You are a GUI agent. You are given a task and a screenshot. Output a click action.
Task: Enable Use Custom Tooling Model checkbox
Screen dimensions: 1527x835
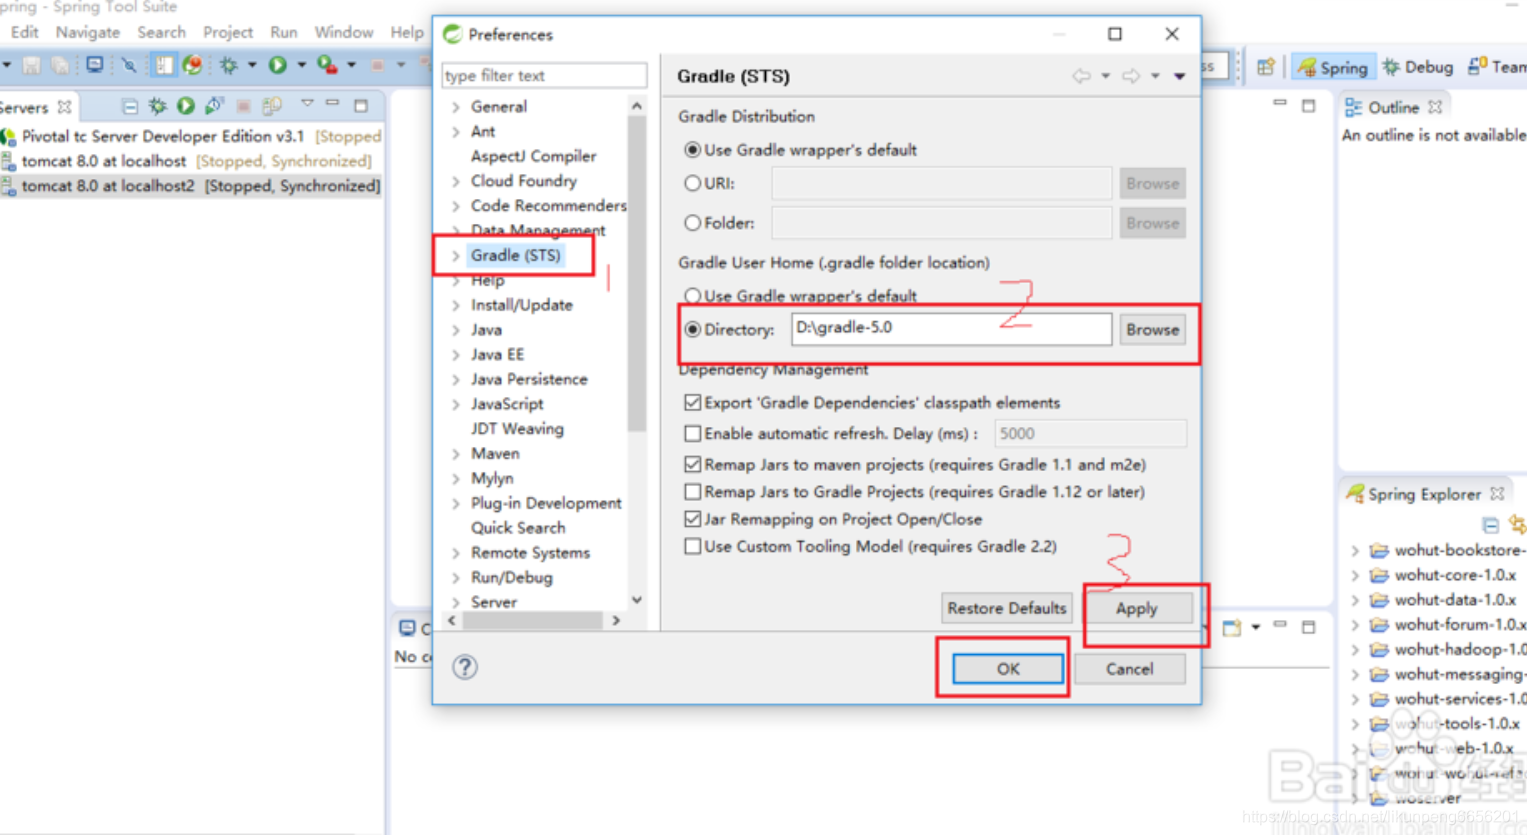click(692, 546)
